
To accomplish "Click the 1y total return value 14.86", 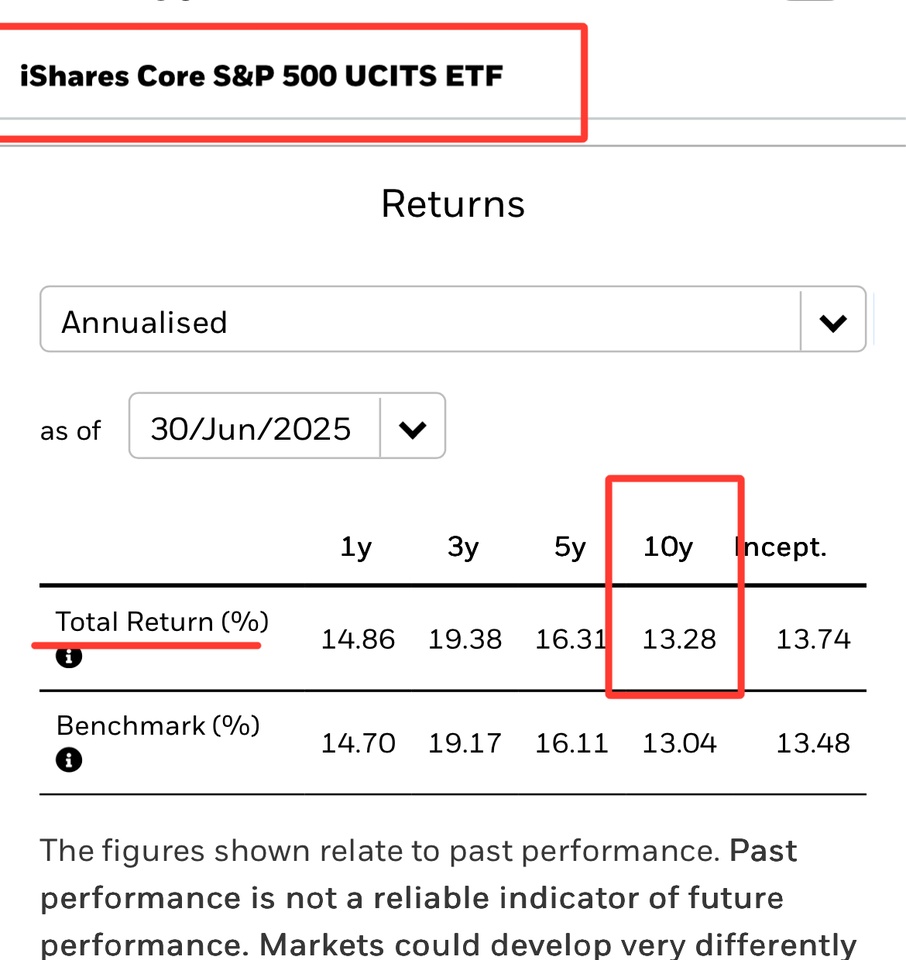I will [x=358, y=639].
